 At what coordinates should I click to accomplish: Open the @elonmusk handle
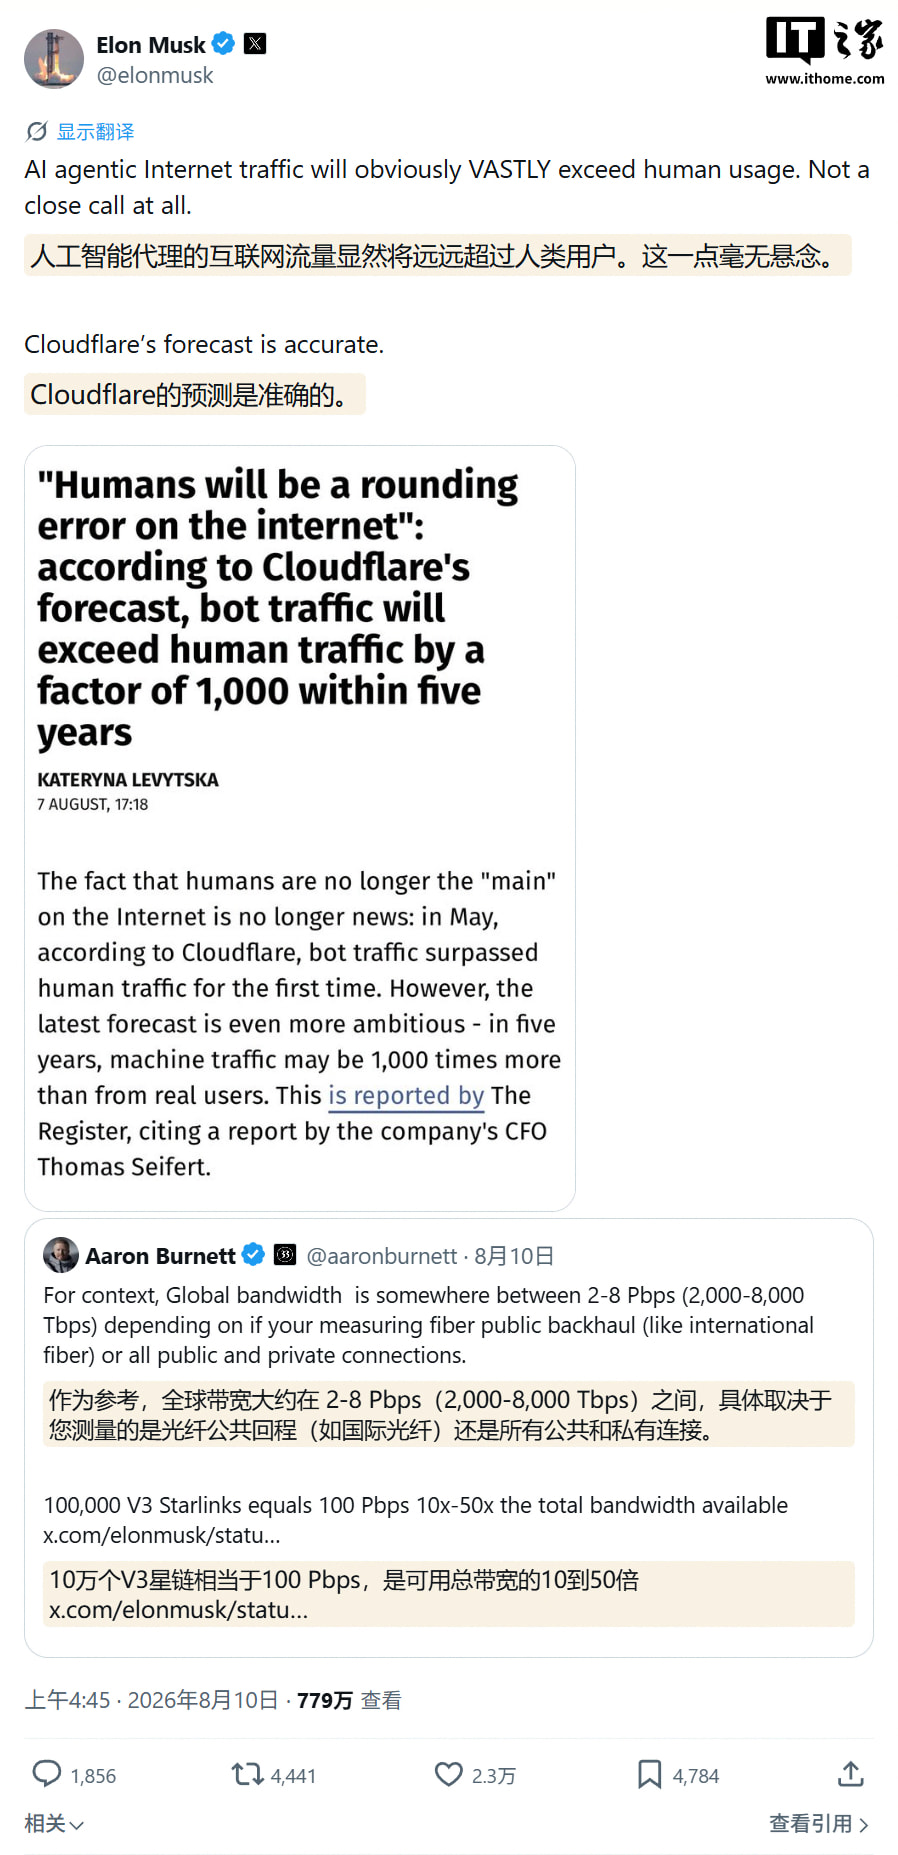click(155, 76)
